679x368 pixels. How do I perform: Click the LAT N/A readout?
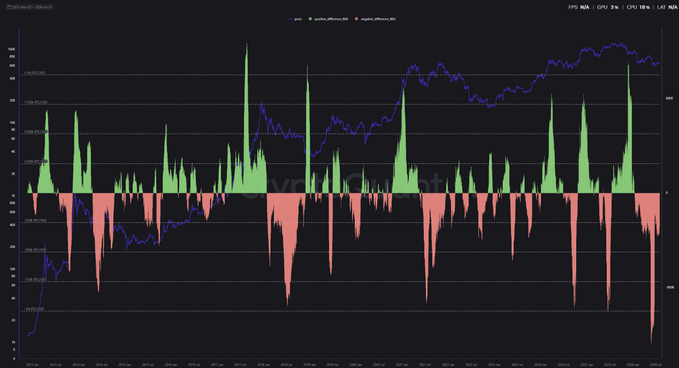(667, 7)
